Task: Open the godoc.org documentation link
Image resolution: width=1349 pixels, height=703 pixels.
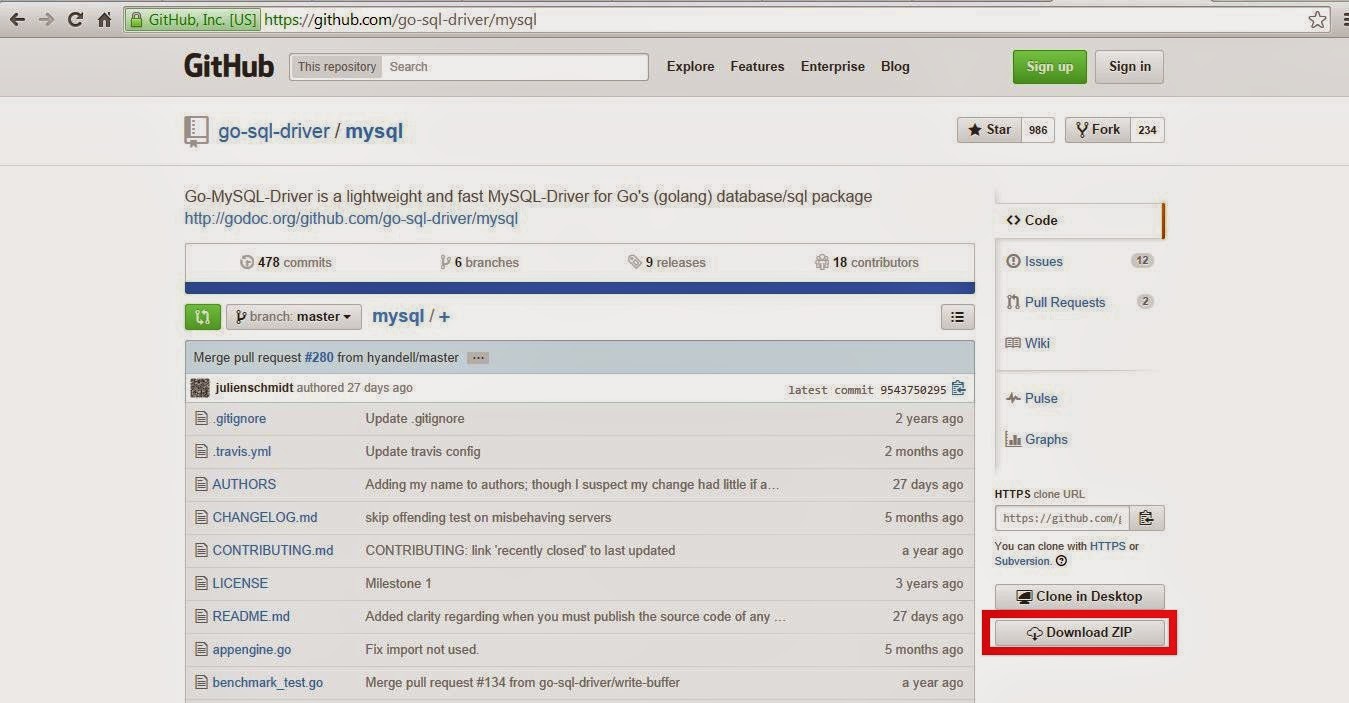Action: [351, 218]
